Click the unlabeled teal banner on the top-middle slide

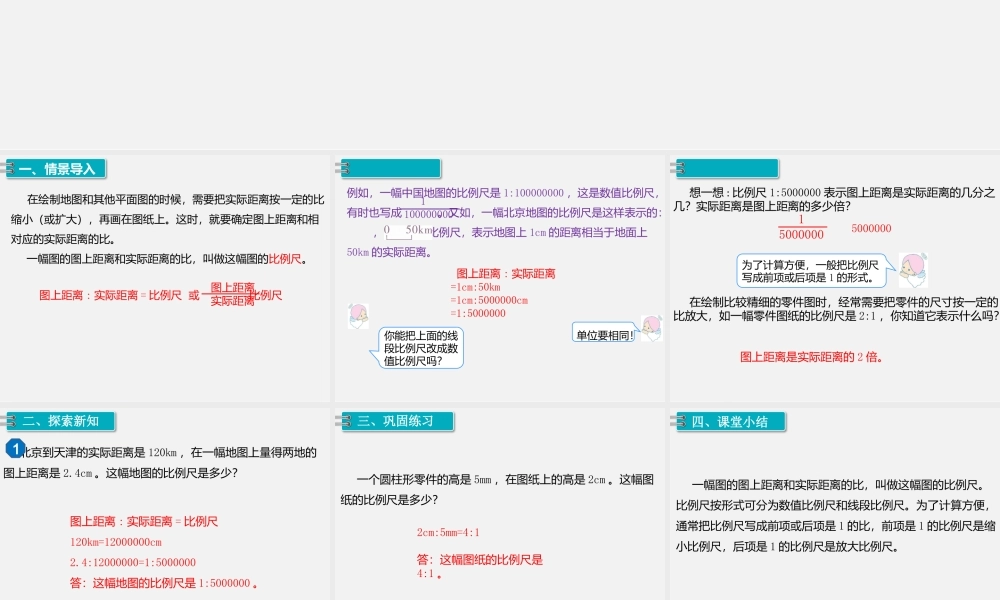390,167
